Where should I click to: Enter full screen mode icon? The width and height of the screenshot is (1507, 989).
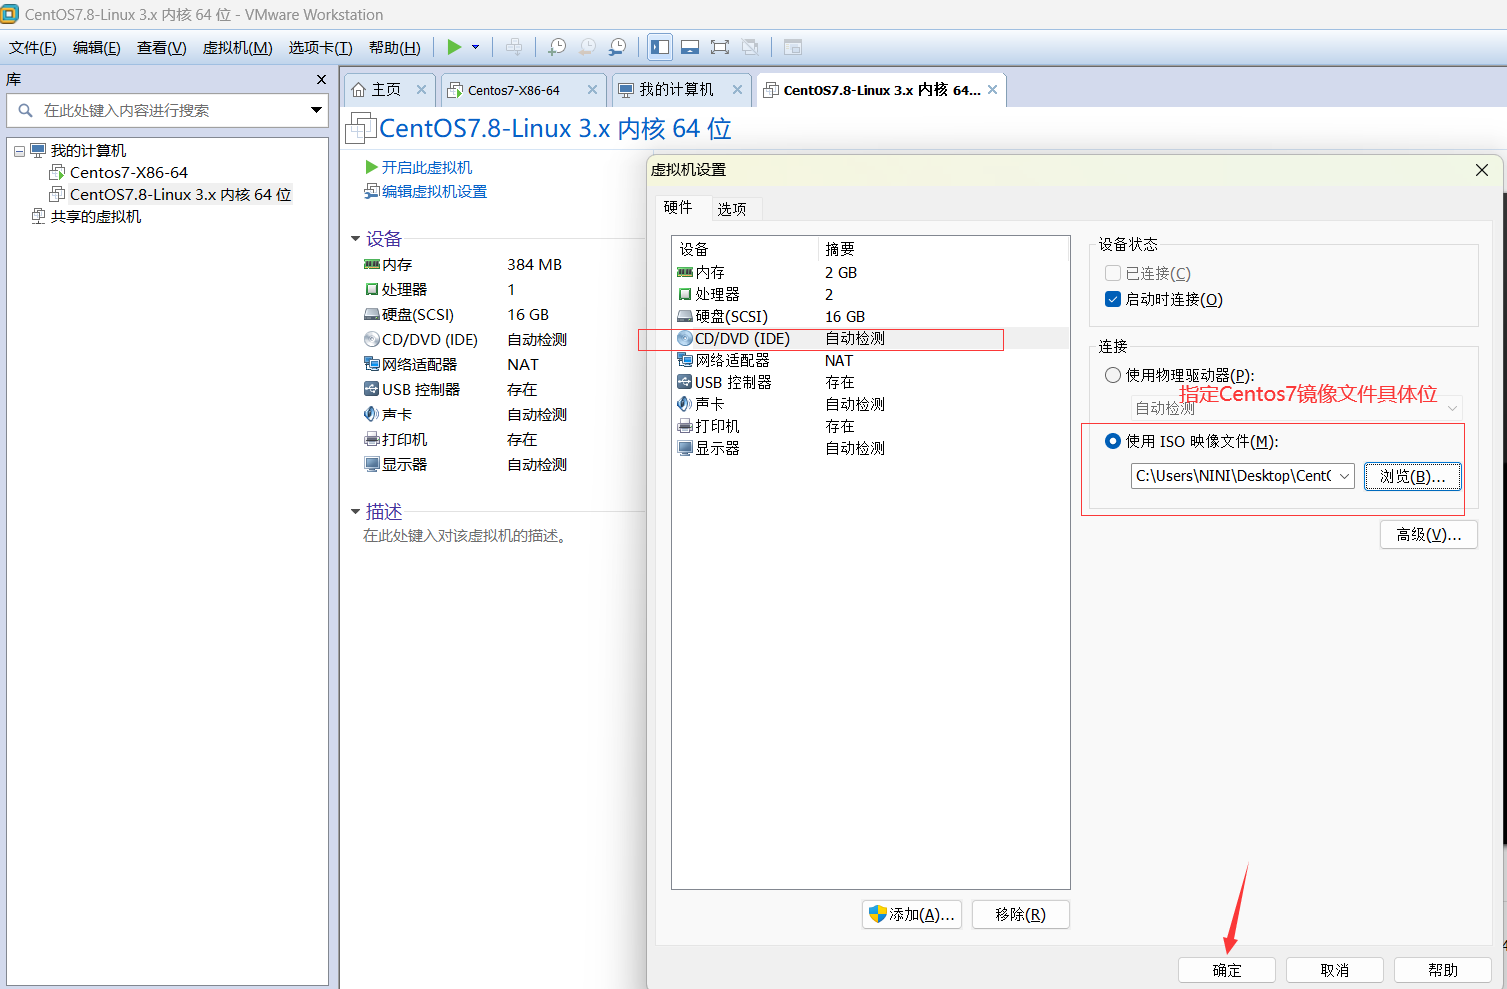(720, 47)
